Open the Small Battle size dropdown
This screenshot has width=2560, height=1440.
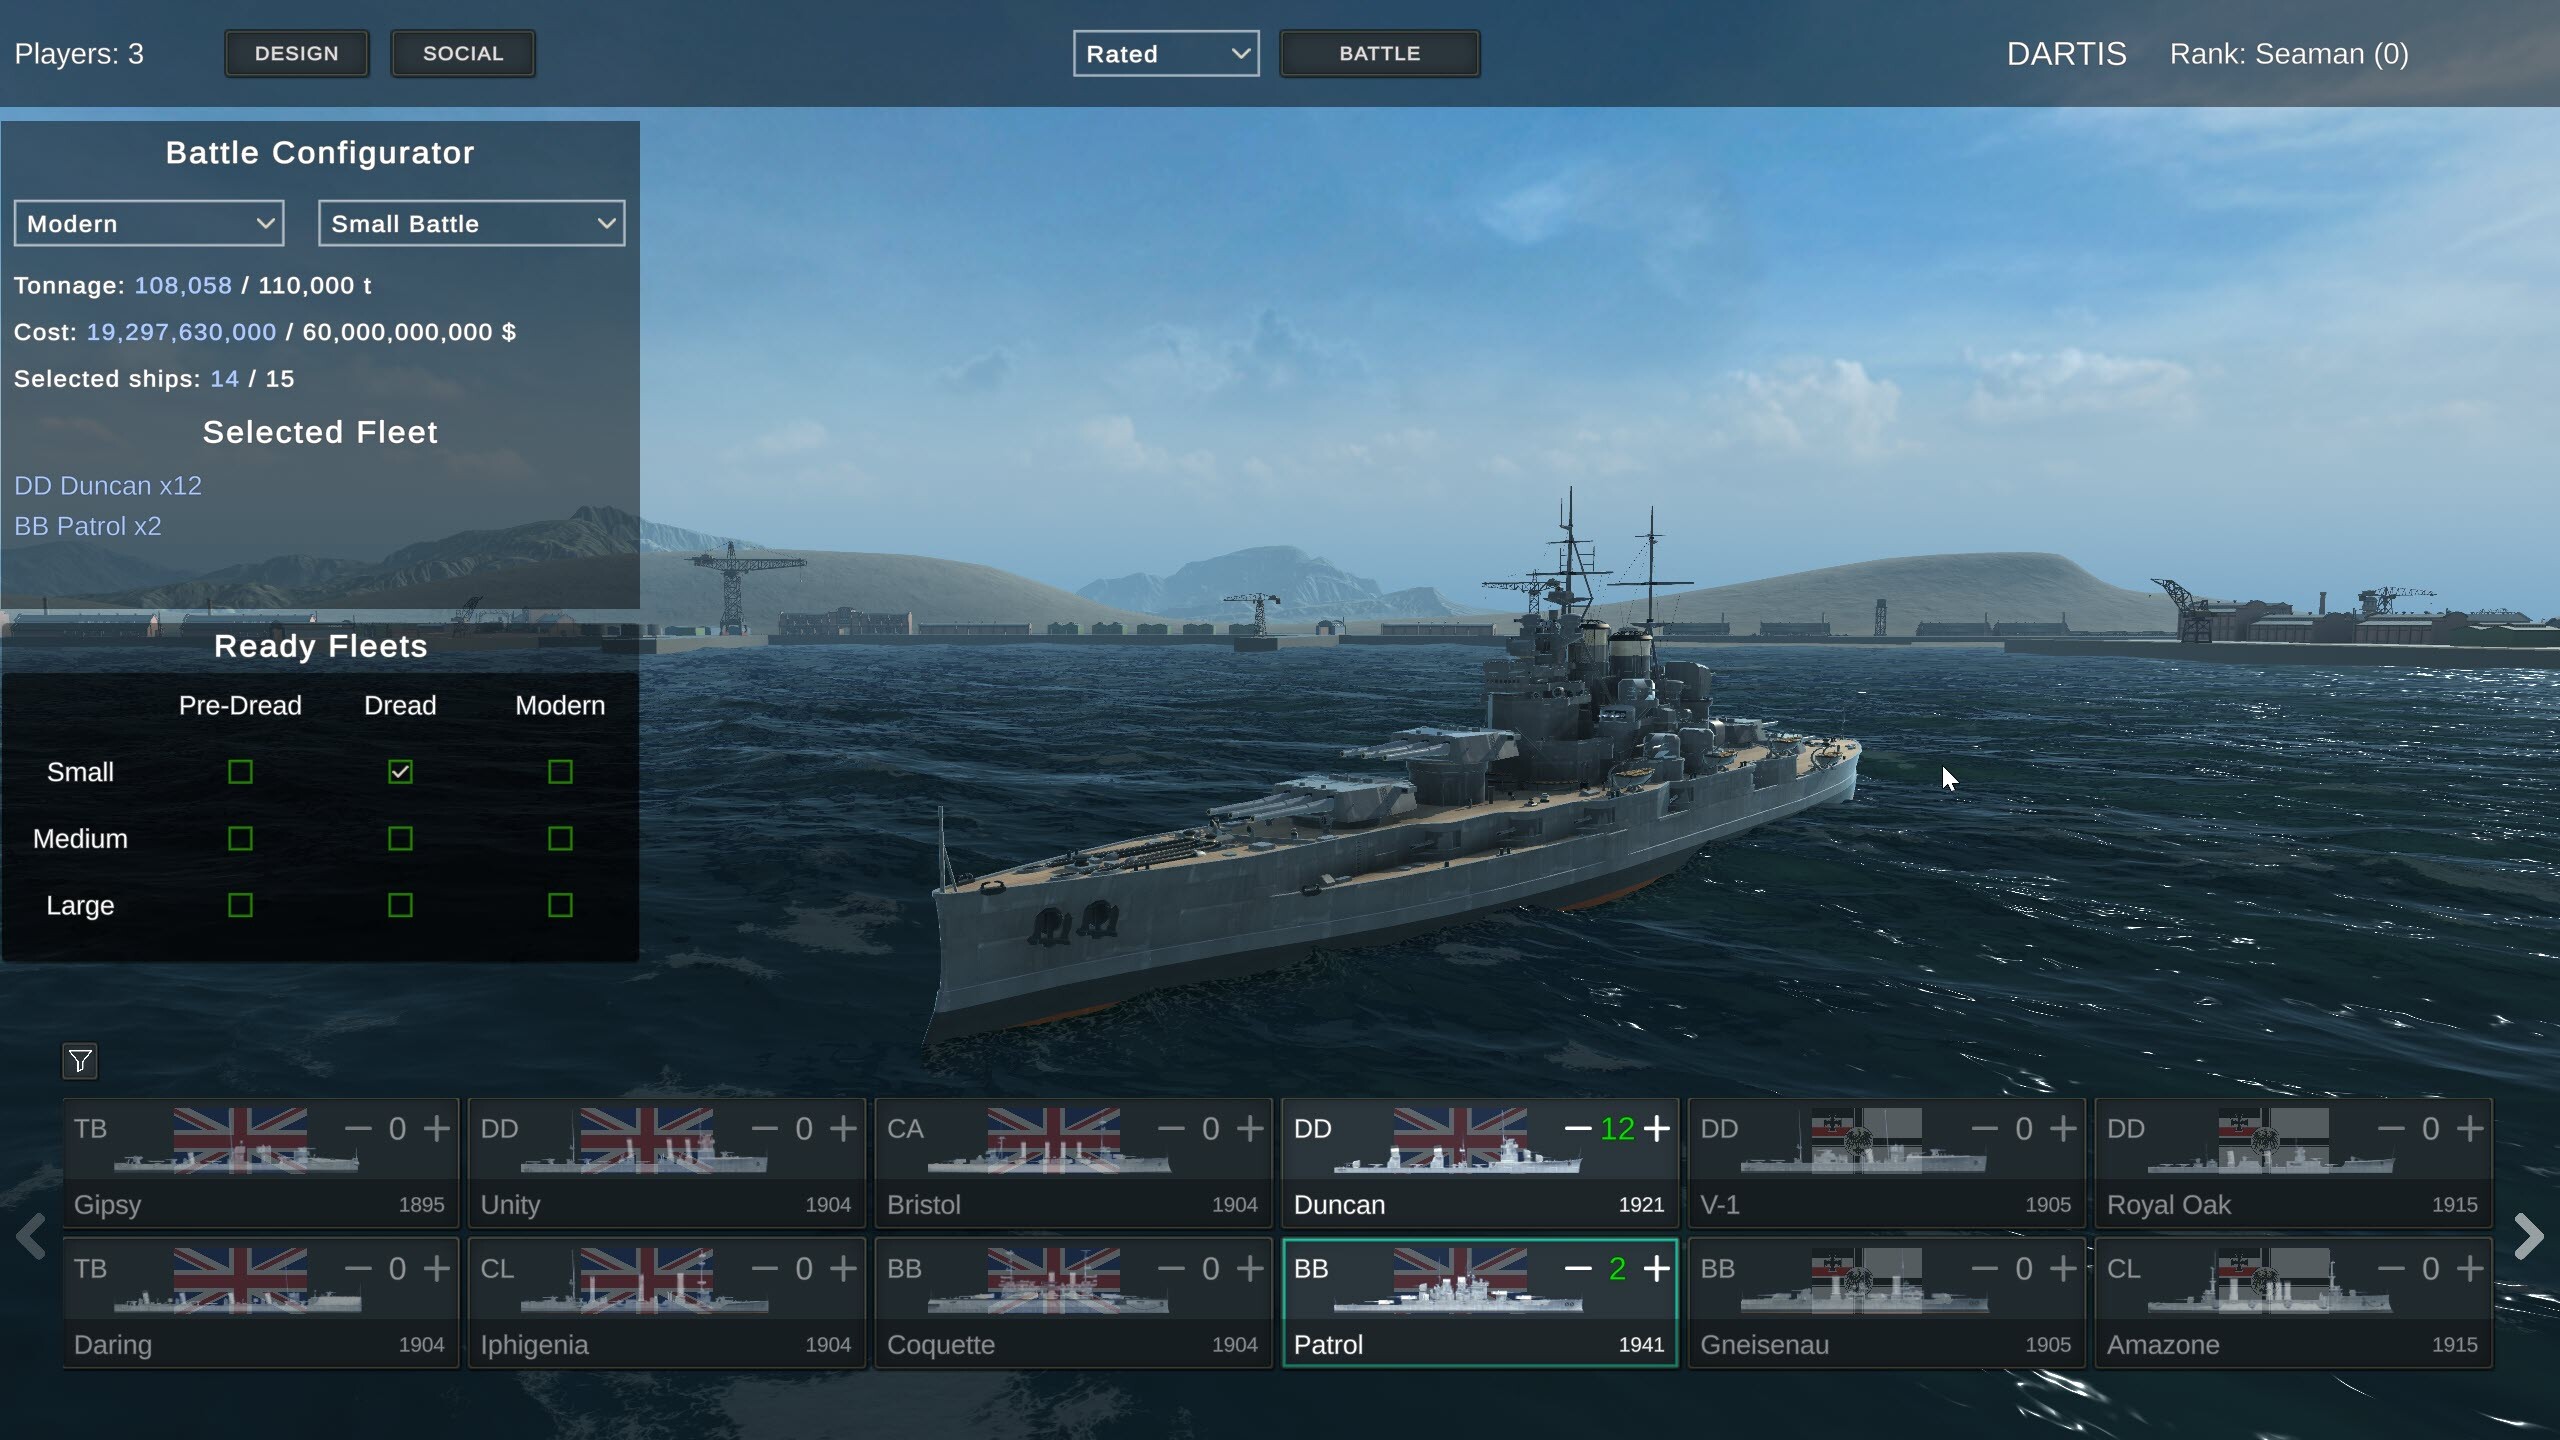pyautogui.click(x=470, y=222)
